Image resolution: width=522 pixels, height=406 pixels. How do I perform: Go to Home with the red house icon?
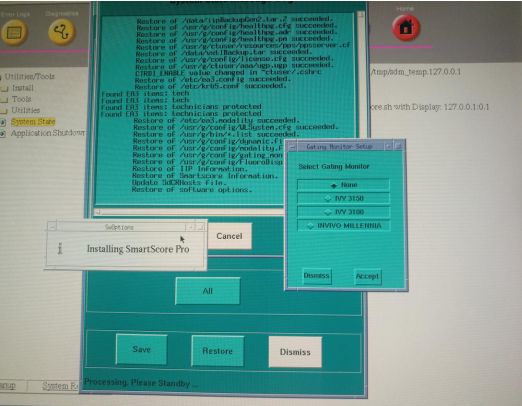(x=406, y=27)
